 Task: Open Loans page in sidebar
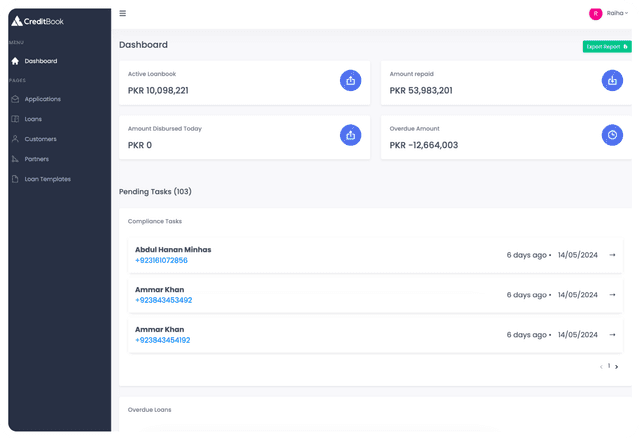pos(33,119)
